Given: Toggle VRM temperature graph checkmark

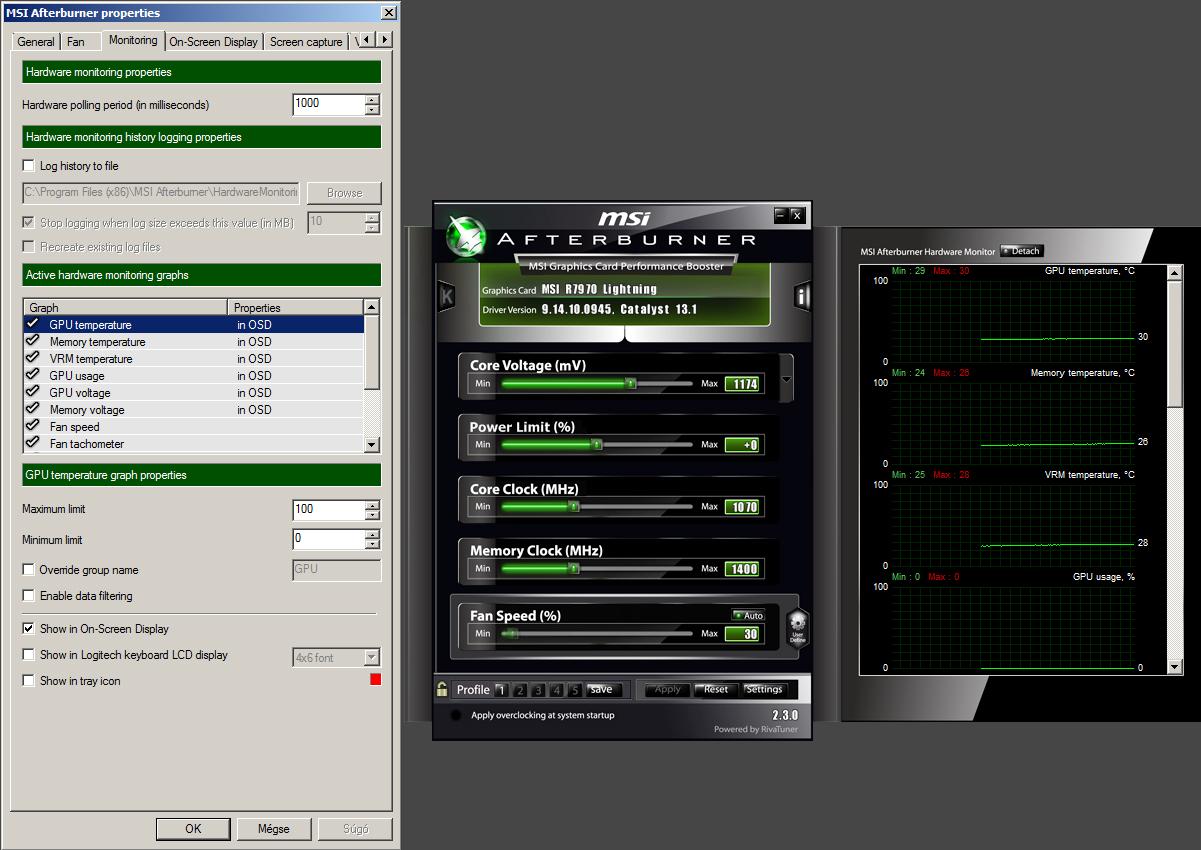Looking at the screenshot, I should pos(32,358).
